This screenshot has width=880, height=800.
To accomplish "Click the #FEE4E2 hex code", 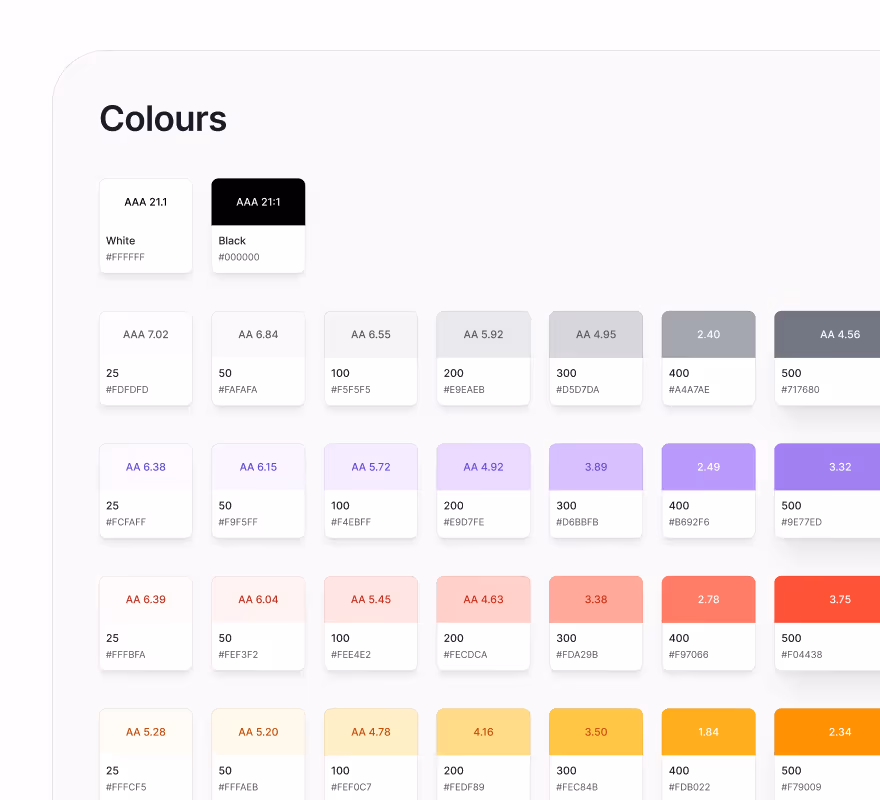I will (x=351, y=655).
